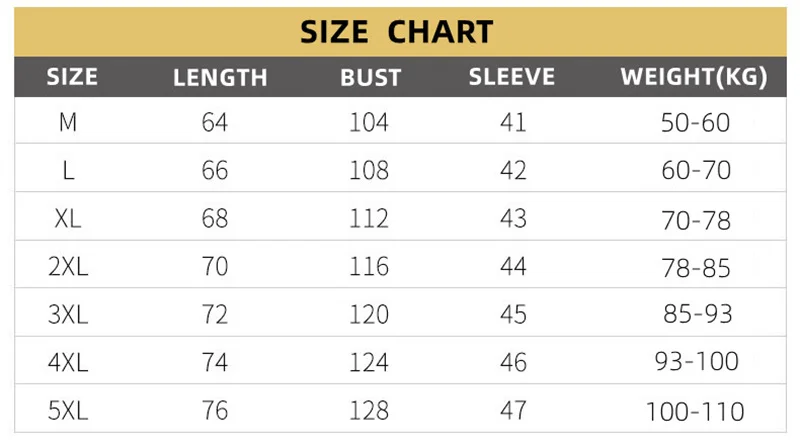Select the M size row label
This screenshot has height=448, width=800.
pos(68,123)
